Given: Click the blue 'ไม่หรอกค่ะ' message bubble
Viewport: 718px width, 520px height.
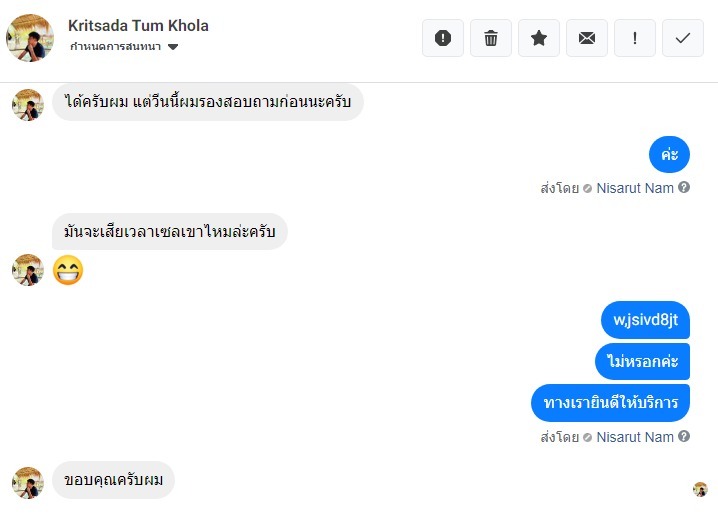Looking at the screenshot, I should [x=642, y=361].
